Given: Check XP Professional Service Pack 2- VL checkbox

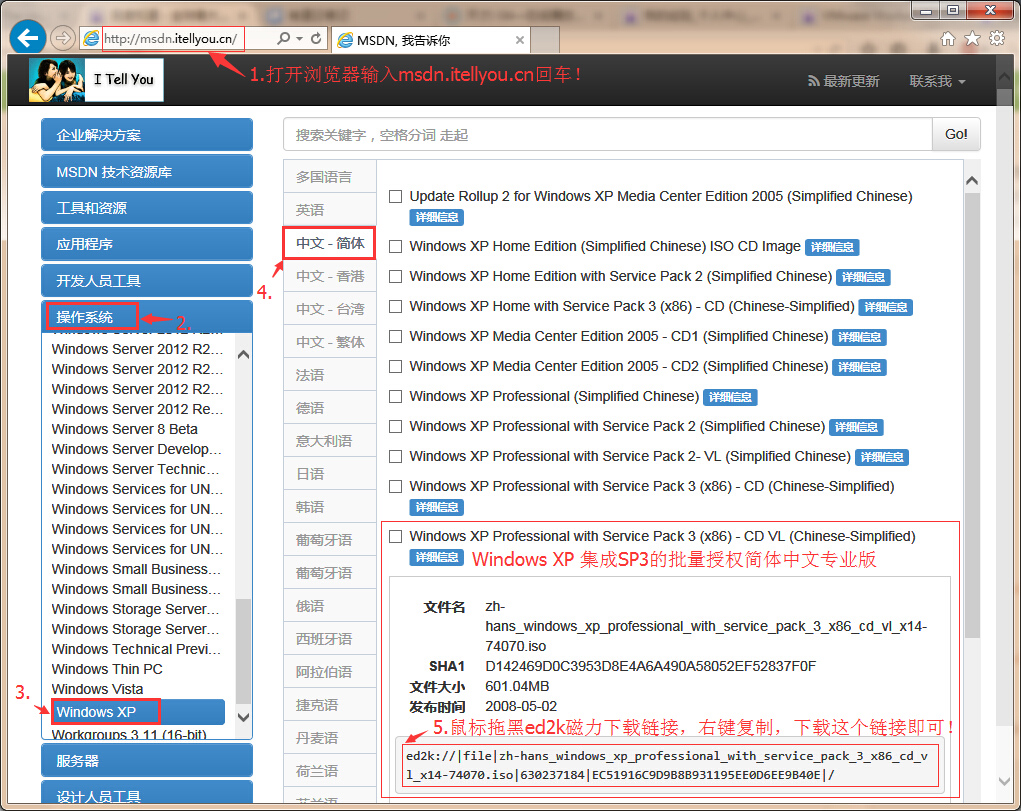Looking at the screenshot, I should click(395, 457).
